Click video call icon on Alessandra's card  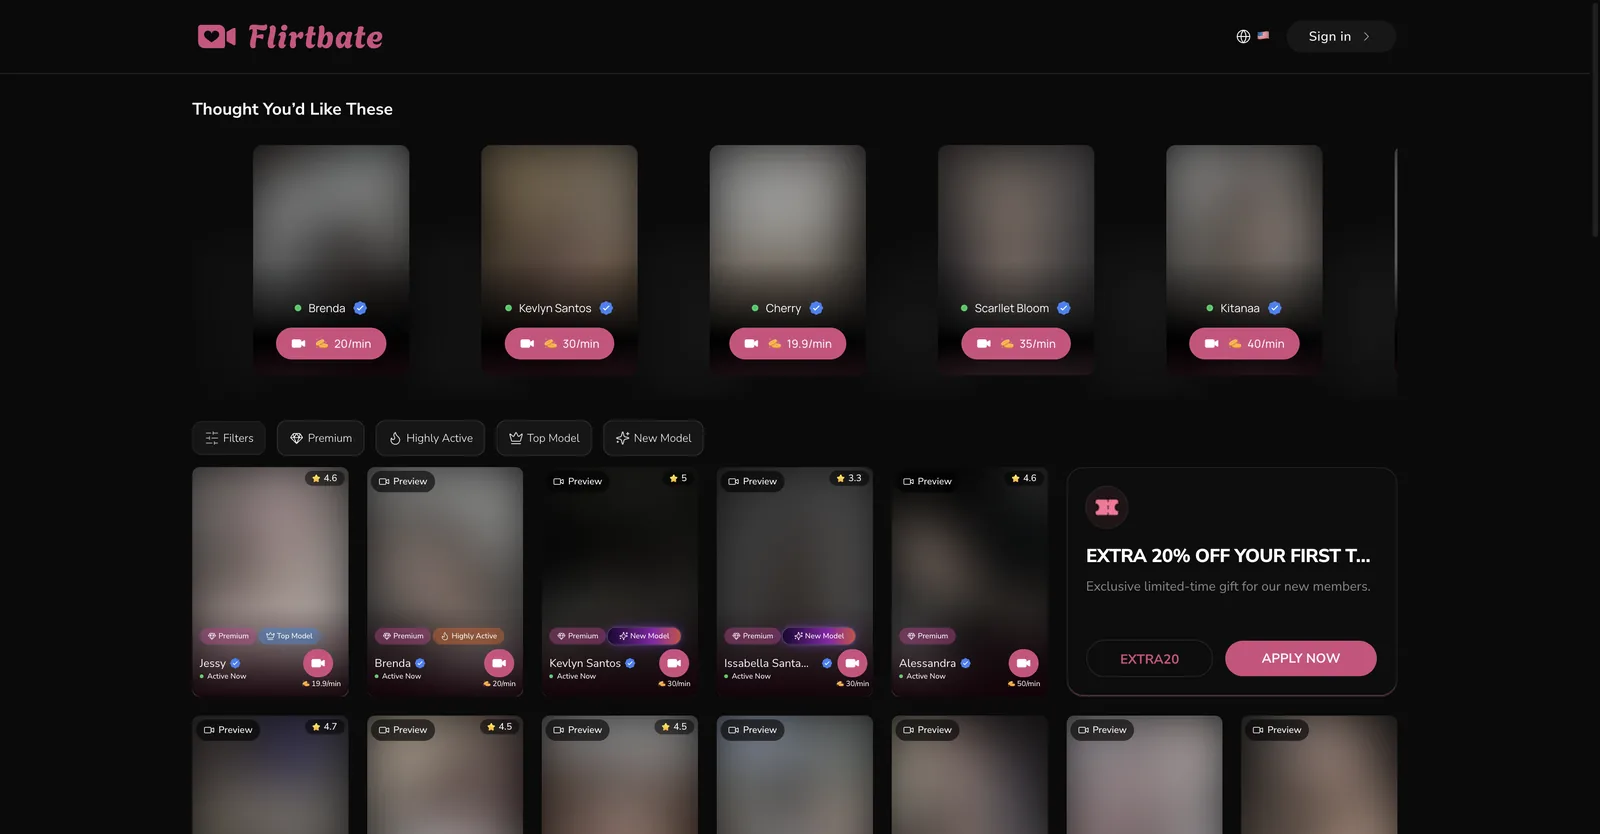(1023, 663)
